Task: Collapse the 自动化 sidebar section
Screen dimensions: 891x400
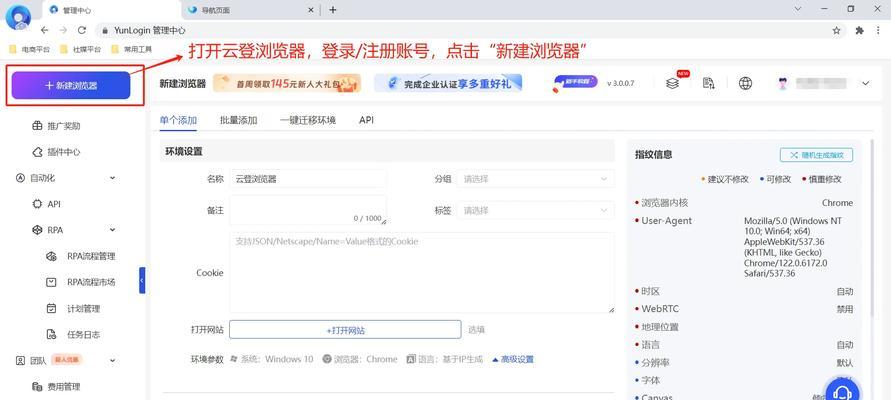Action: tap(113, 178)
